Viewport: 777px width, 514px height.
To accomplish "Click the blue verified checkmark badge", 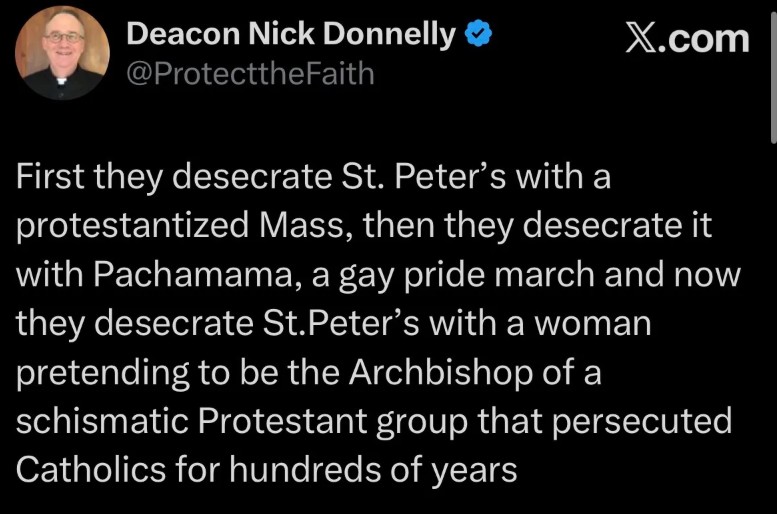I will pos(480,35).
